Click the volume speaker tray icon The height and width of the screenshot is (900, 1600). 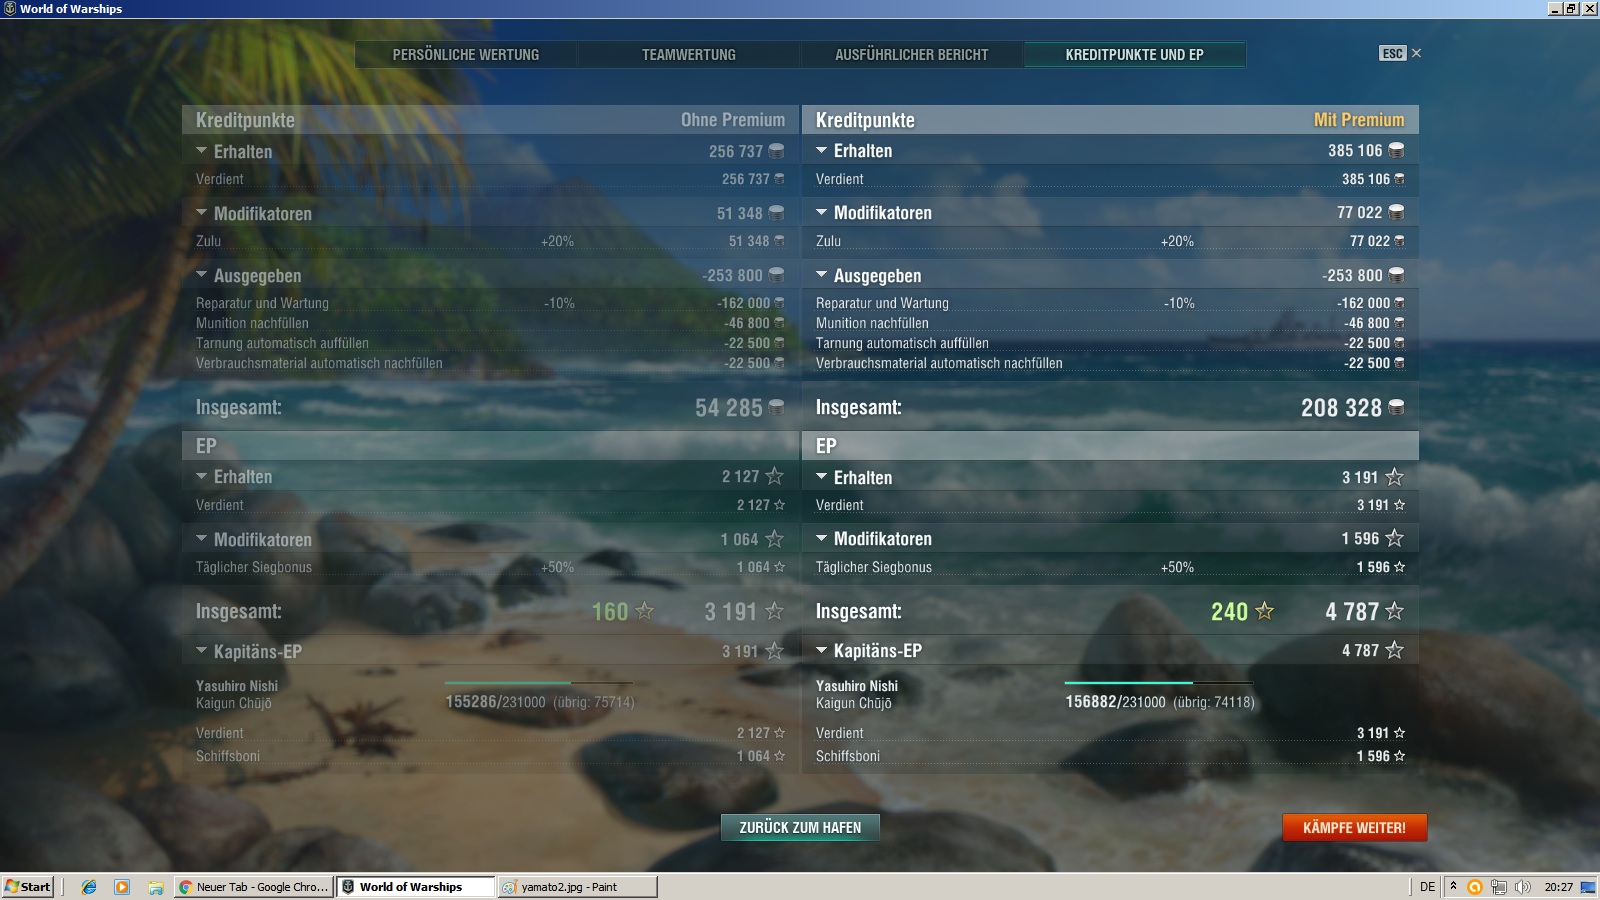(1522, 887)
